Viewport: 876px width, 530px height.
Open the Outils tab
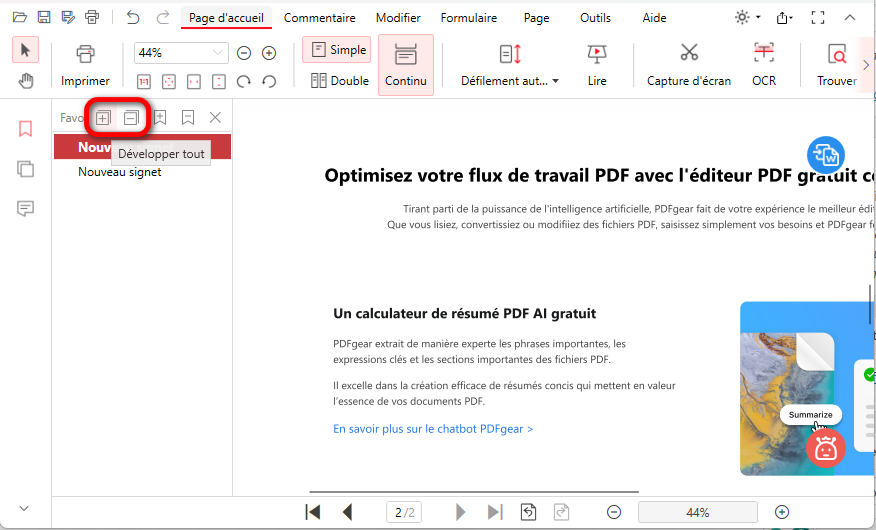click(596, 18)
